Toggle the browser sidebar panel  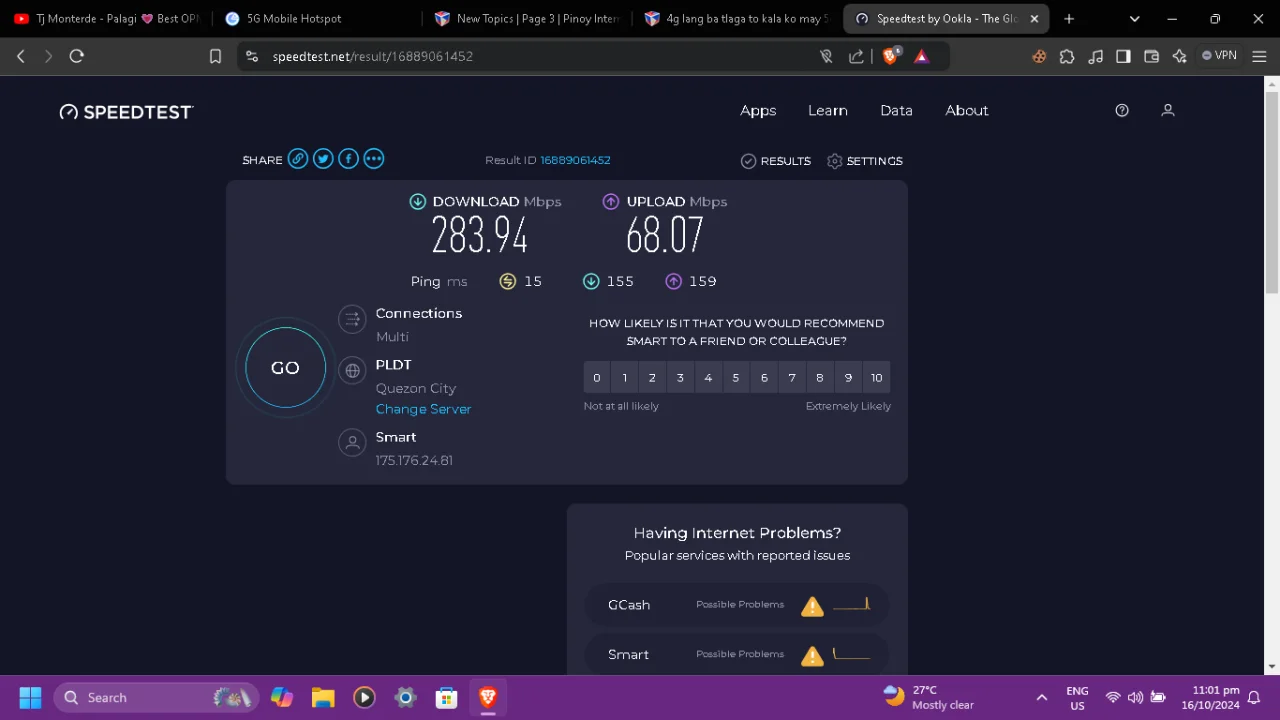click(1123, 57)
